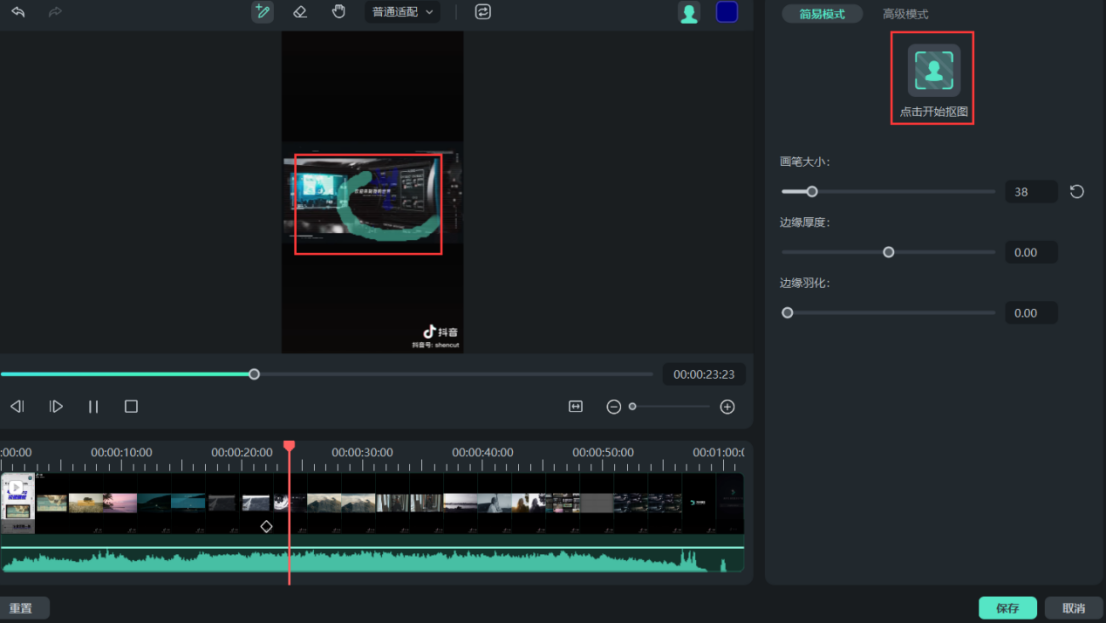This screenshot has height=623, width=1107.
Task: Select the add brush pen tool
Action: [x=262, y=12]
